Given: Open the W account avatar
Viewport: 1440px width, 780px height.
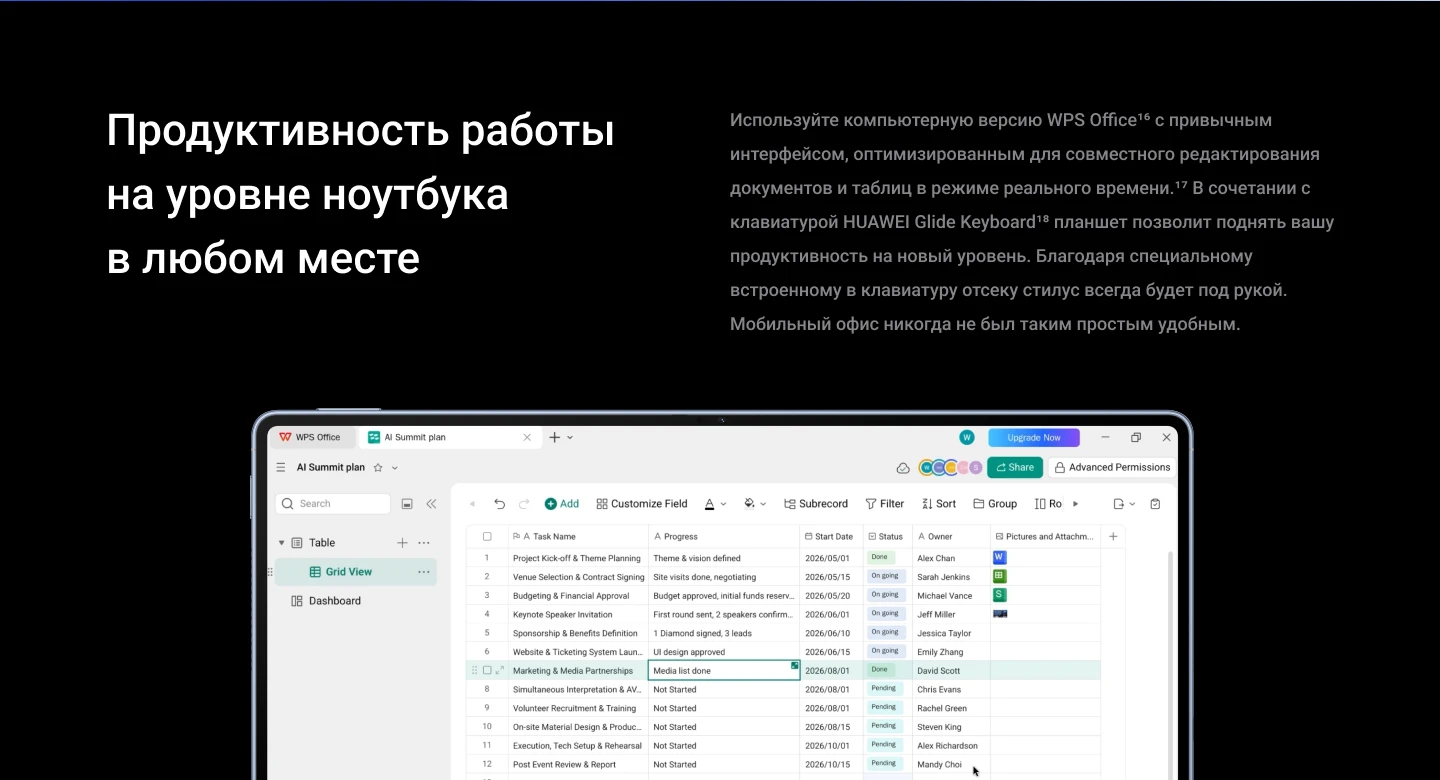Looking at the screenshot, I should [967, 437].
